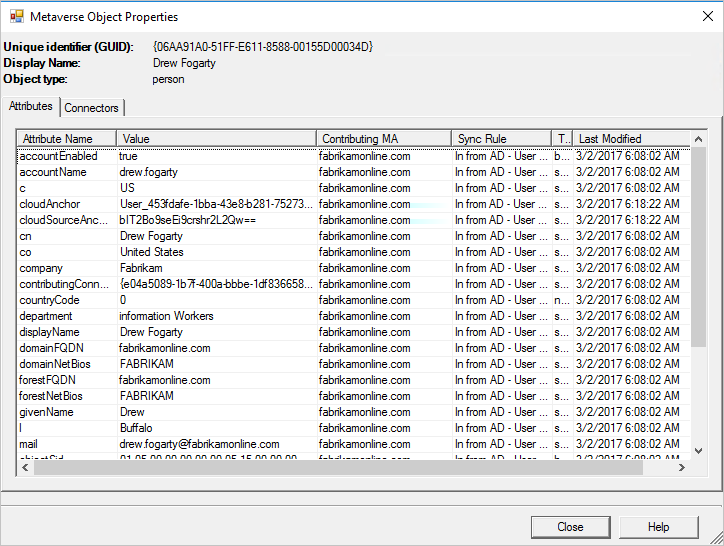
Task: Click the information Workers value
Action: [x=166, y=316]
